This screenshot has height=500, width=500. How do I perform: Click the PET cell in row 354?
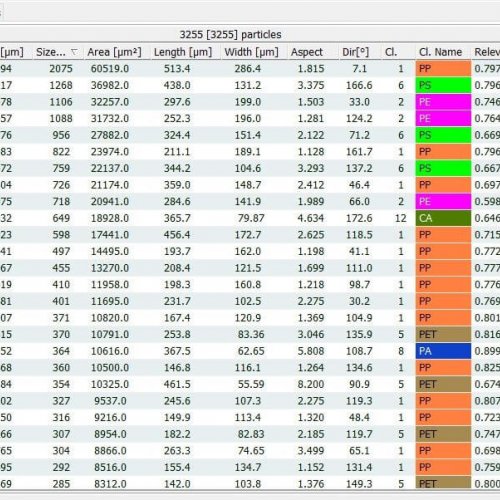coord(443,384)
